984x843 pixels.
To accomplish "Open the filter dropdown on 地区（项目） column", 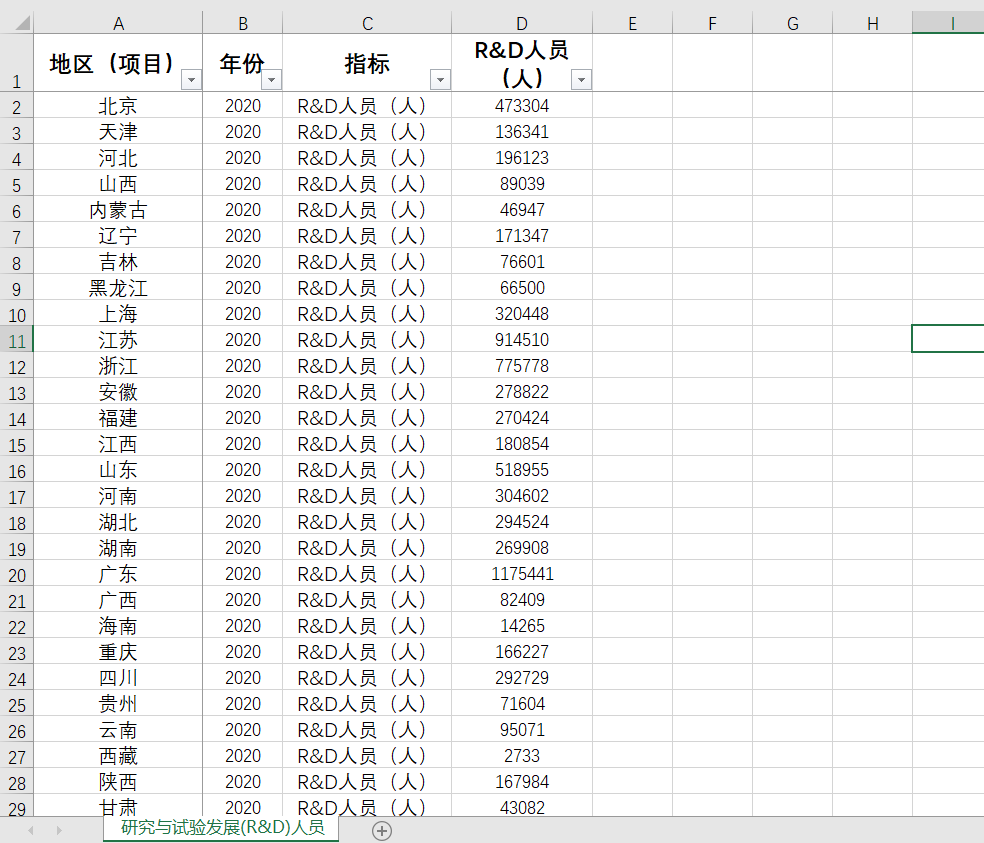I will [x=191, y=79].
